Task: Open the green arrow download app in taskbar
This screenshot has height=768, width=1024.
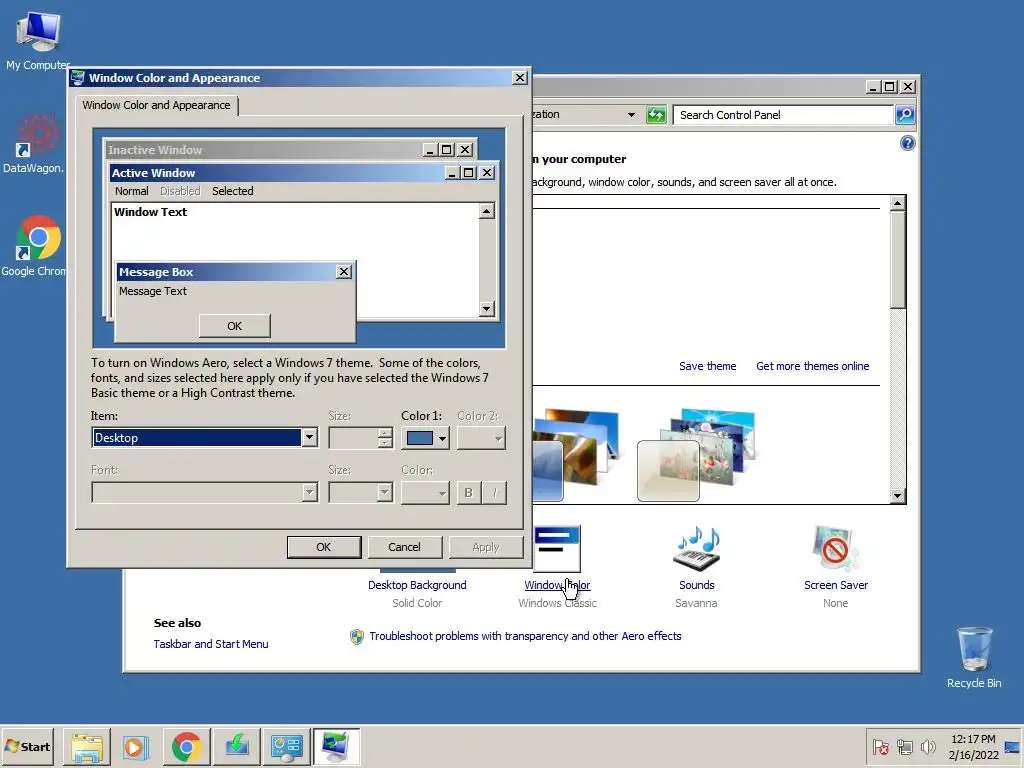Action: click(236, 746)
